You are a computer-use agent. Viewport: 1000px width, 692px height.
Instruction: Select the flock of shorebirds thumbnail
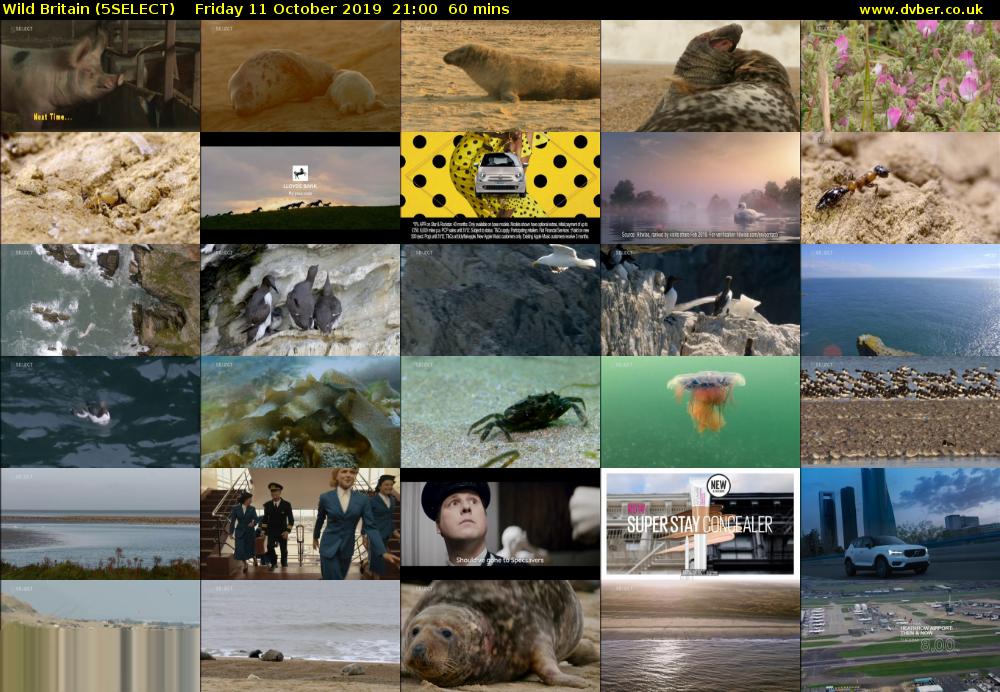900,412
